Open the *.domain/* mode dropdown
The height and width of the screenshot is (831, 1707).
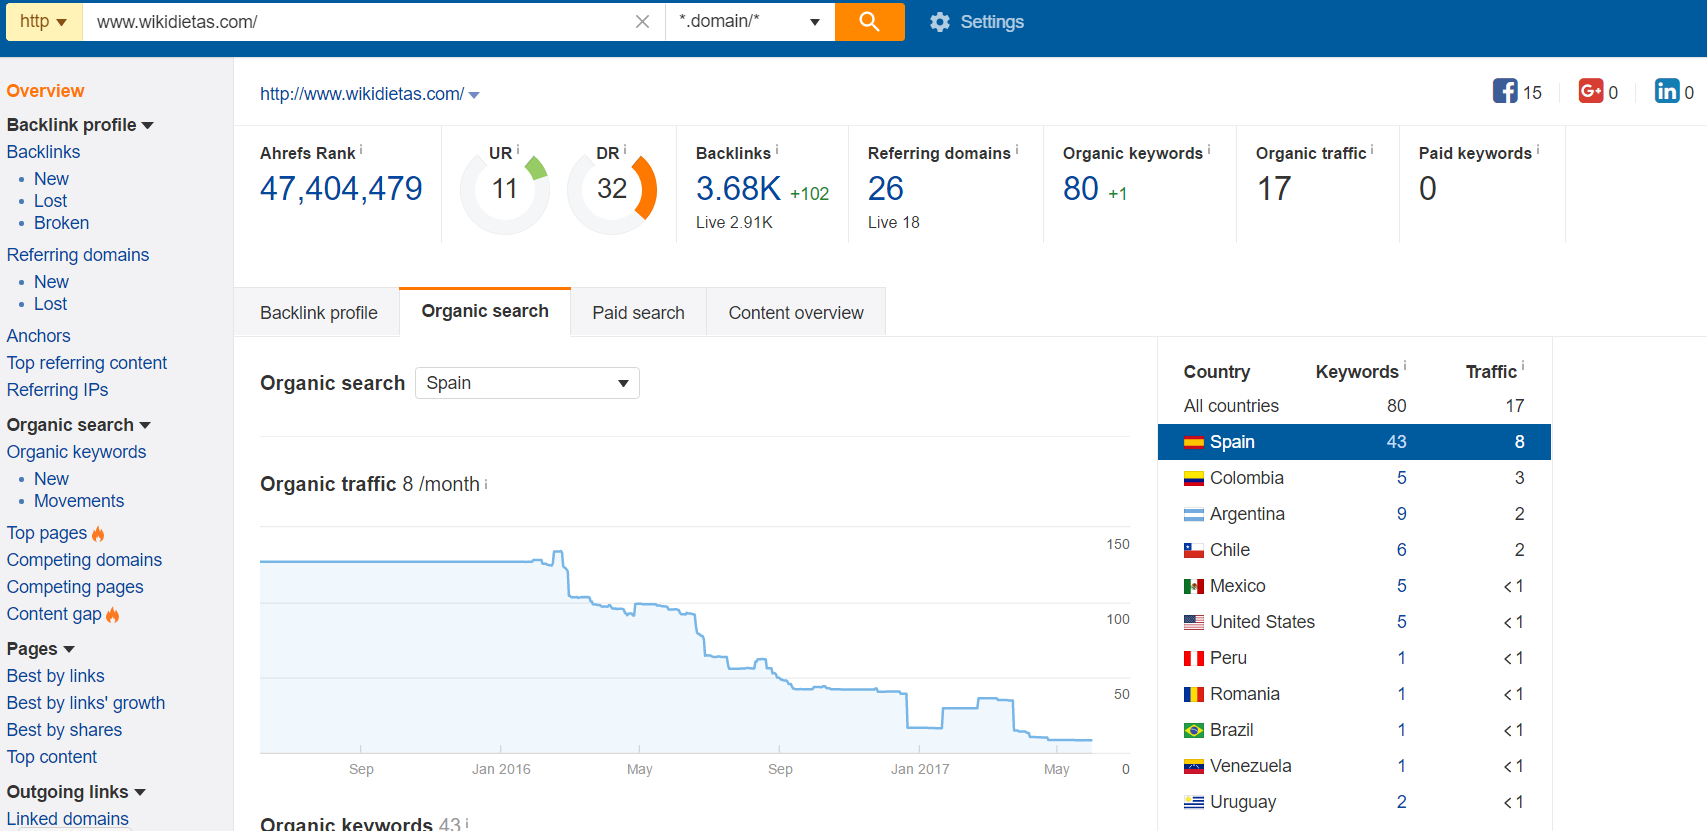[x=750, y=22]
